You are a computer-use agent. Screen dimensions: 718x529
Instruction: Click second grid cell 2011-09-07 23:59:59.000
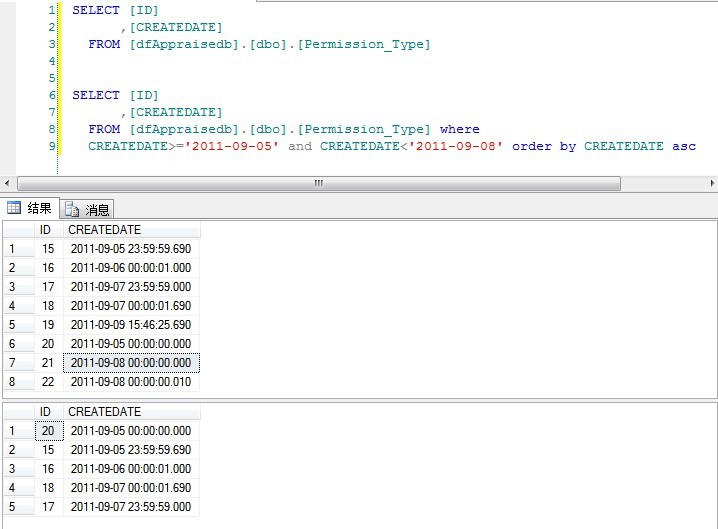pos(131,507)
